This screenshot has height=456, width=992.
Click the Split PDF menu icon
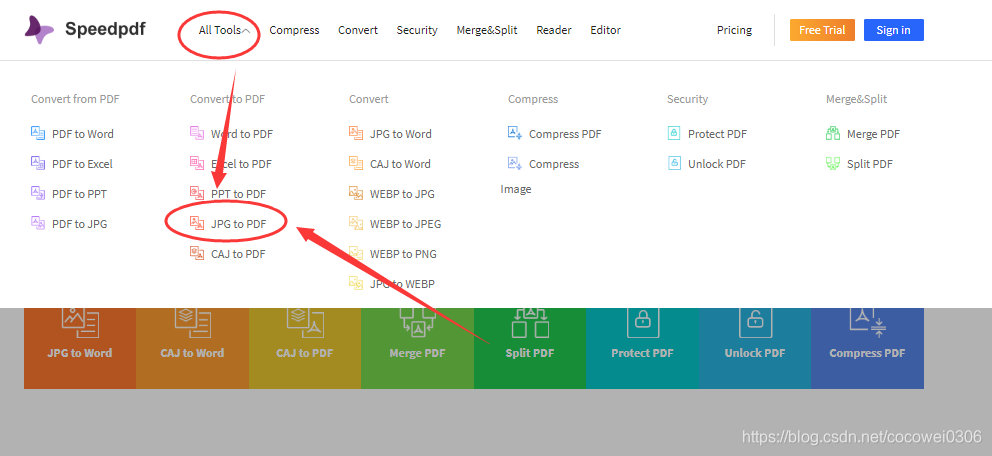point(833,163)
